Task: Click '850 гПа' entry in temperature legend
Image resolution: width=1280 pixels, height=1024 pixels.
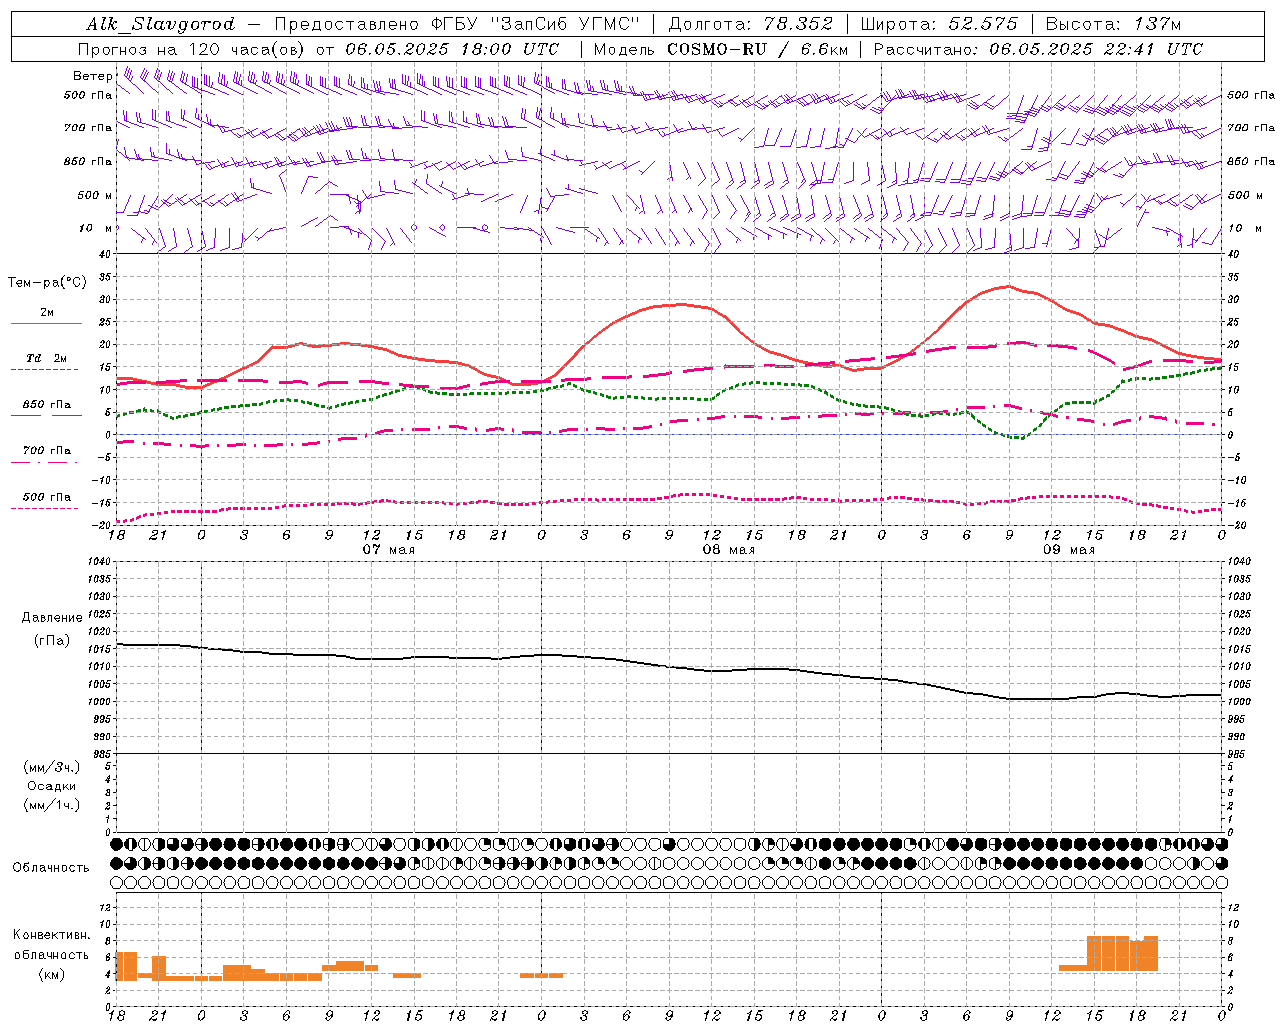Action: click(x=47, y=405)
